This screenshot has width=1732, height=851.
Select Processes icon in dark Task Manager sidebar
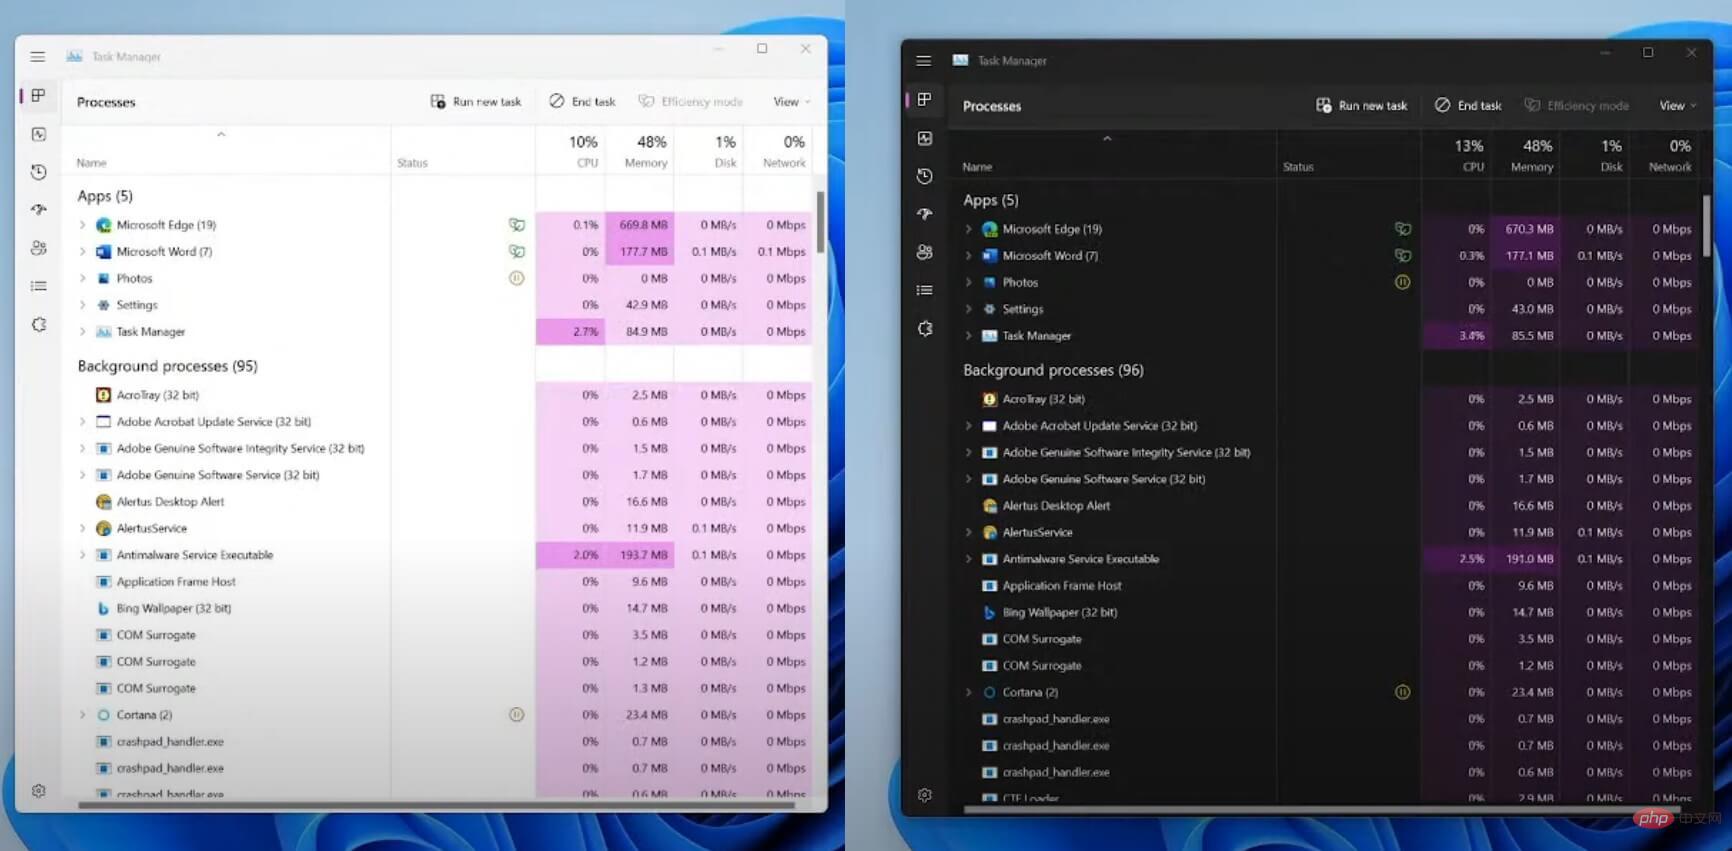click(924, 100)
